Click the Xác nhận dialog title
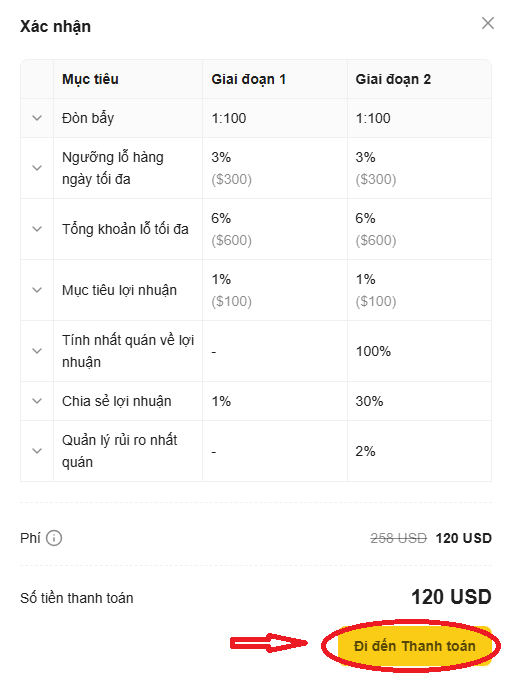 (56, 26)
